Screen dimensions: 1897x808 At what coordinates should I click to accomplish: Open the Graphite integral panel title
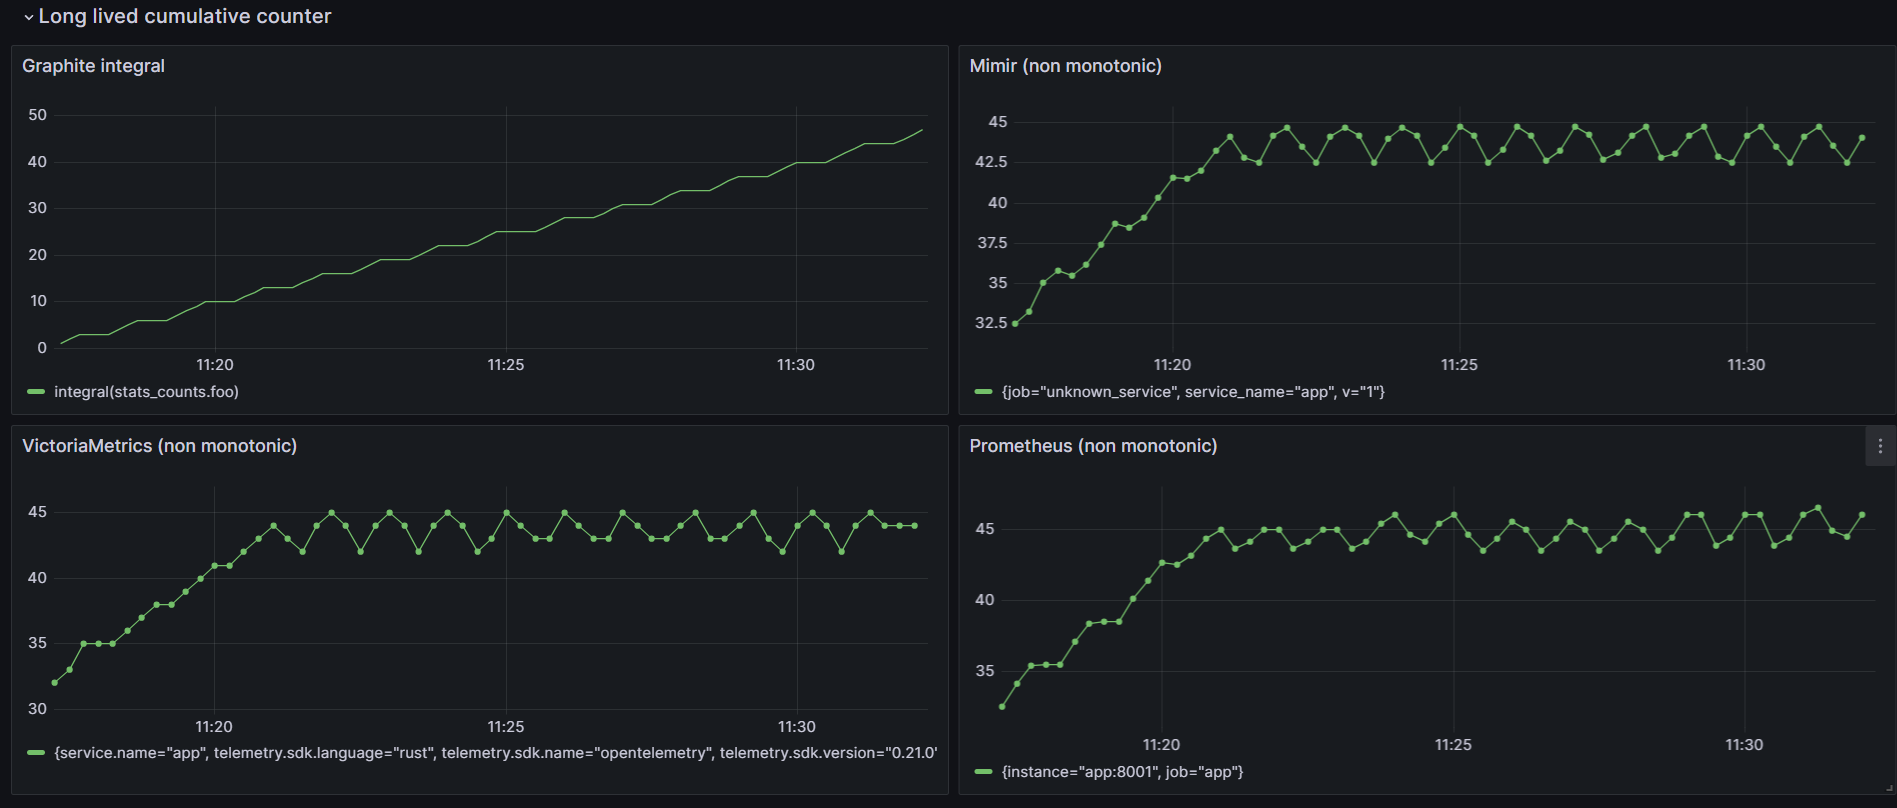(x=93, y=66)
